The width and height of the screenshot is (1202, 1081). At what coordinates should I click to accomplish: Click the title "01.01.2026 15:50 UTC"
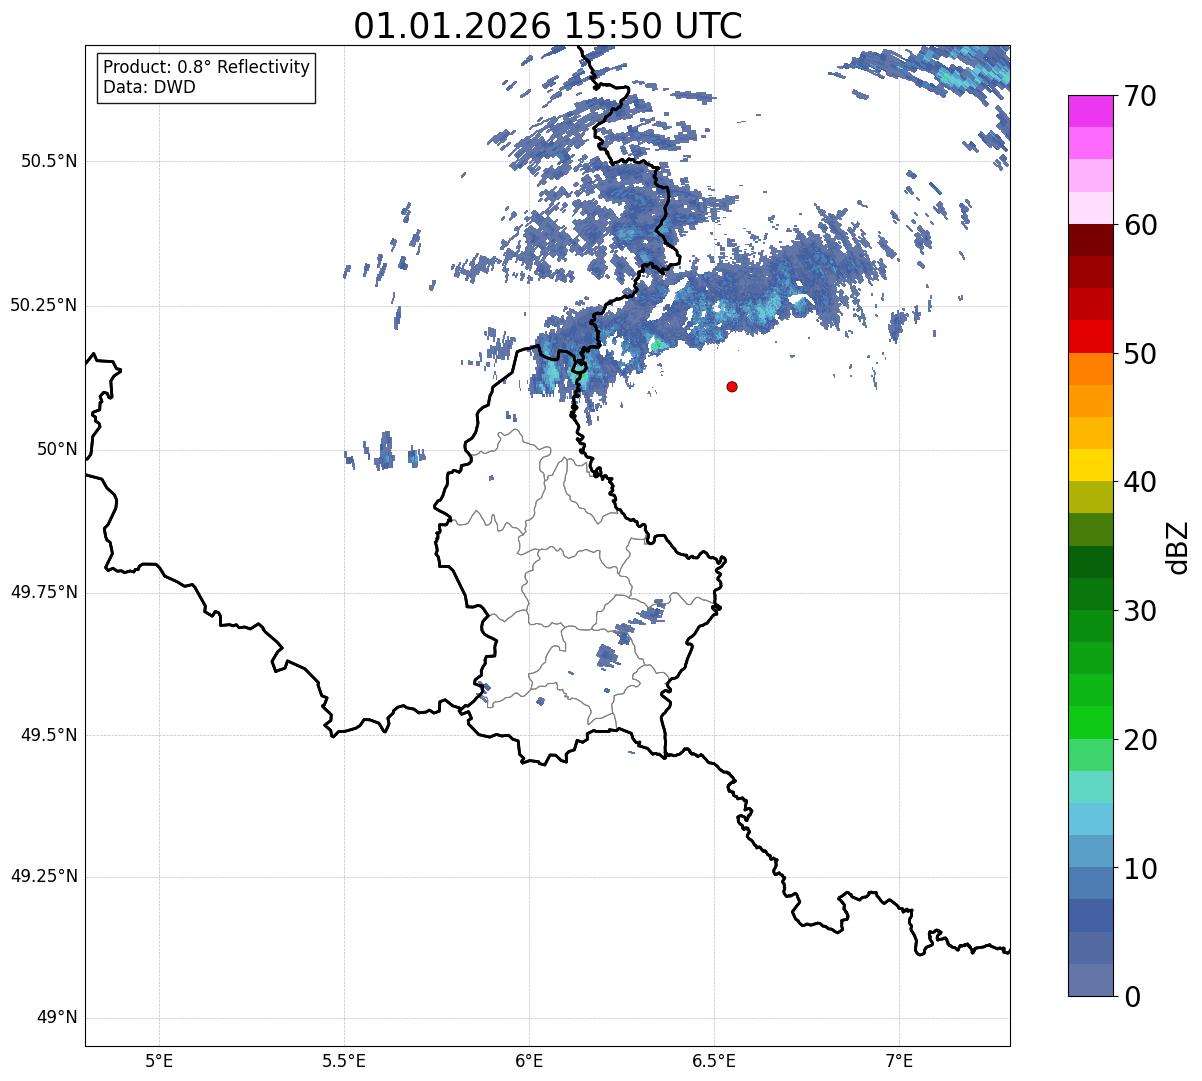(x=548, y=26)
